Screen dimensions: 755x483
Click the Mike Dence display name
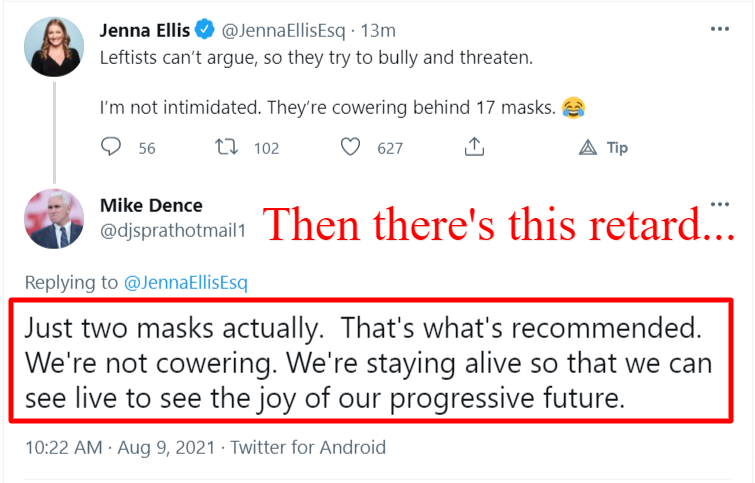click(151, 206)
